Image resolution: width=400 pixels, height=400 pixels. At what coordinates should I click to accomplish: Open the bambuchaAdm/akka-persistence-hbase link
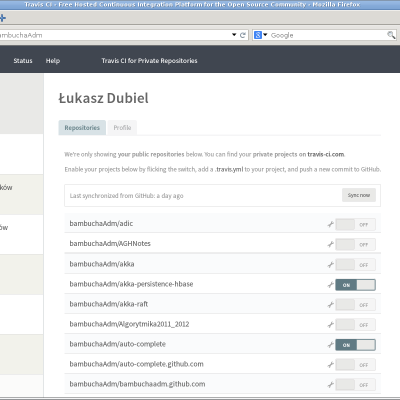[131, 284]
